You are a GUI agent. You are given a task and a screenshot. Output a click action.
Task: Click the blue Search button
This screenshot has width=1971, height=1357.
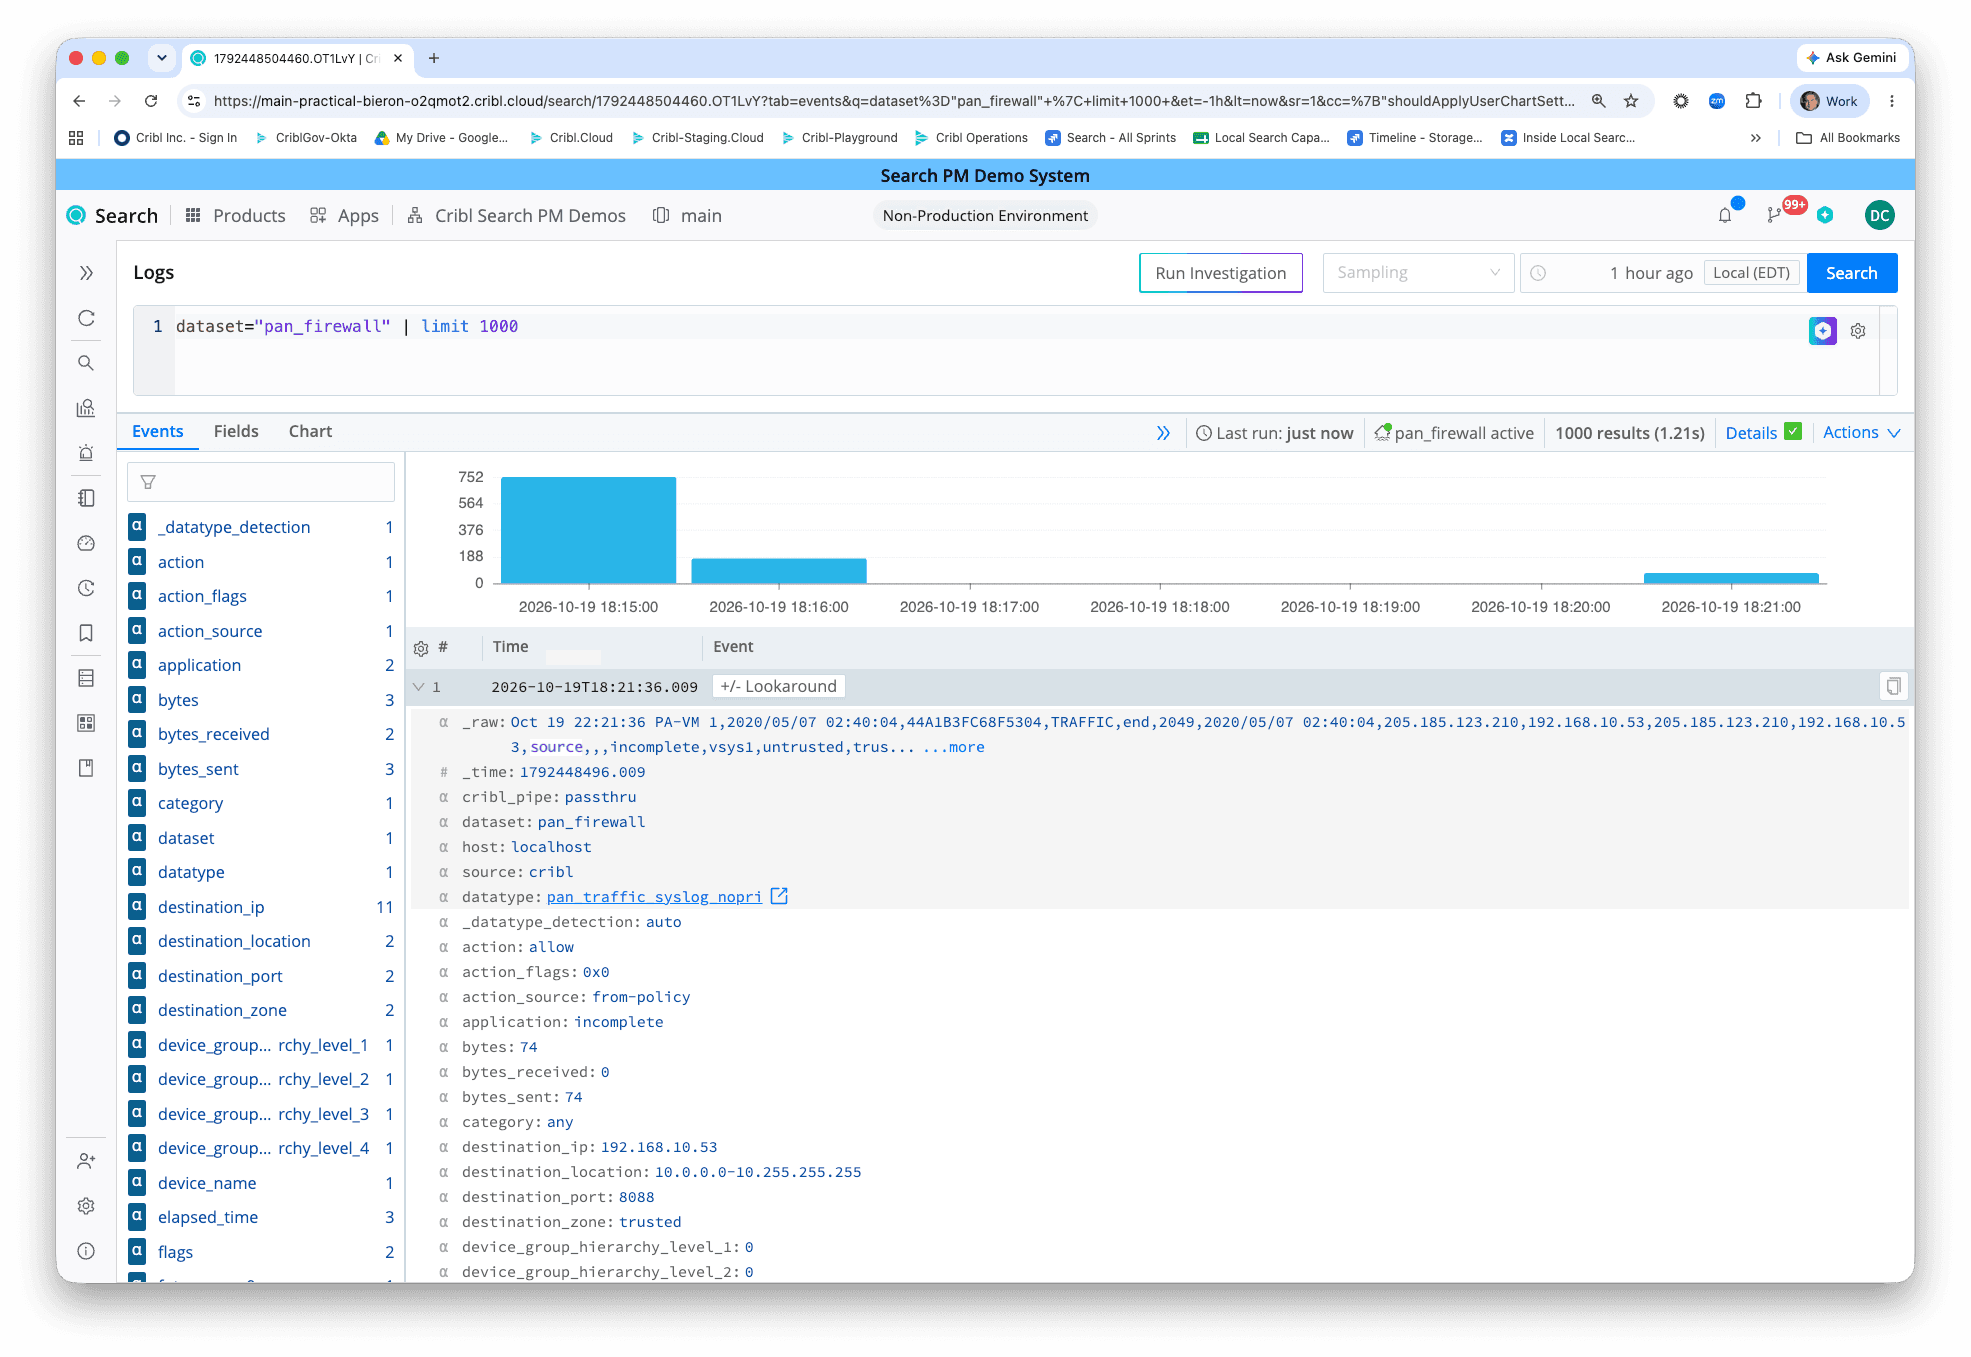pyautogui.click(x=1851, y=273)
